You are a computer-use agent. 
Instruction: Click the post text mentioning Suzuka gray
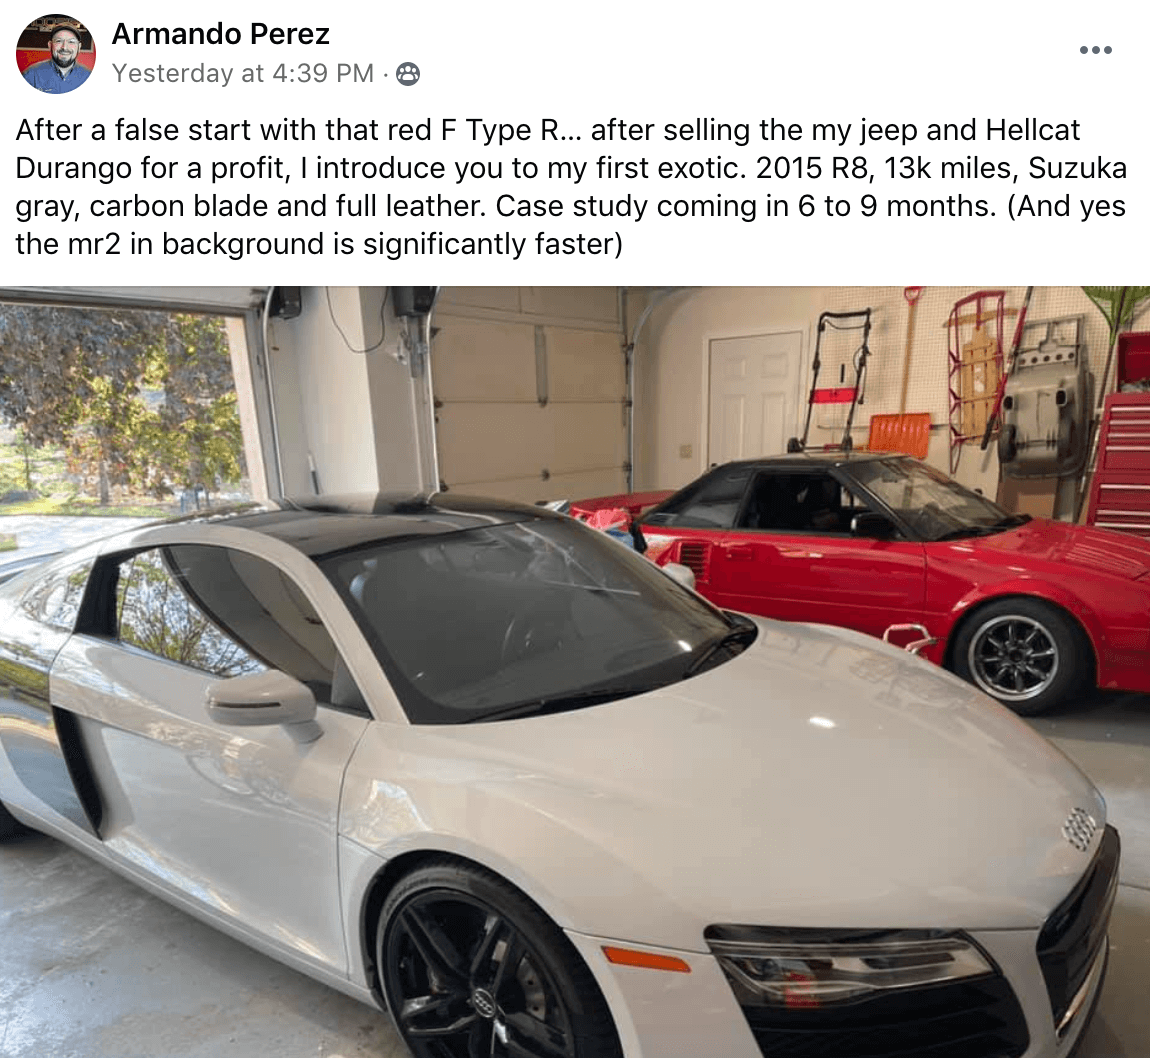(571, 187)
